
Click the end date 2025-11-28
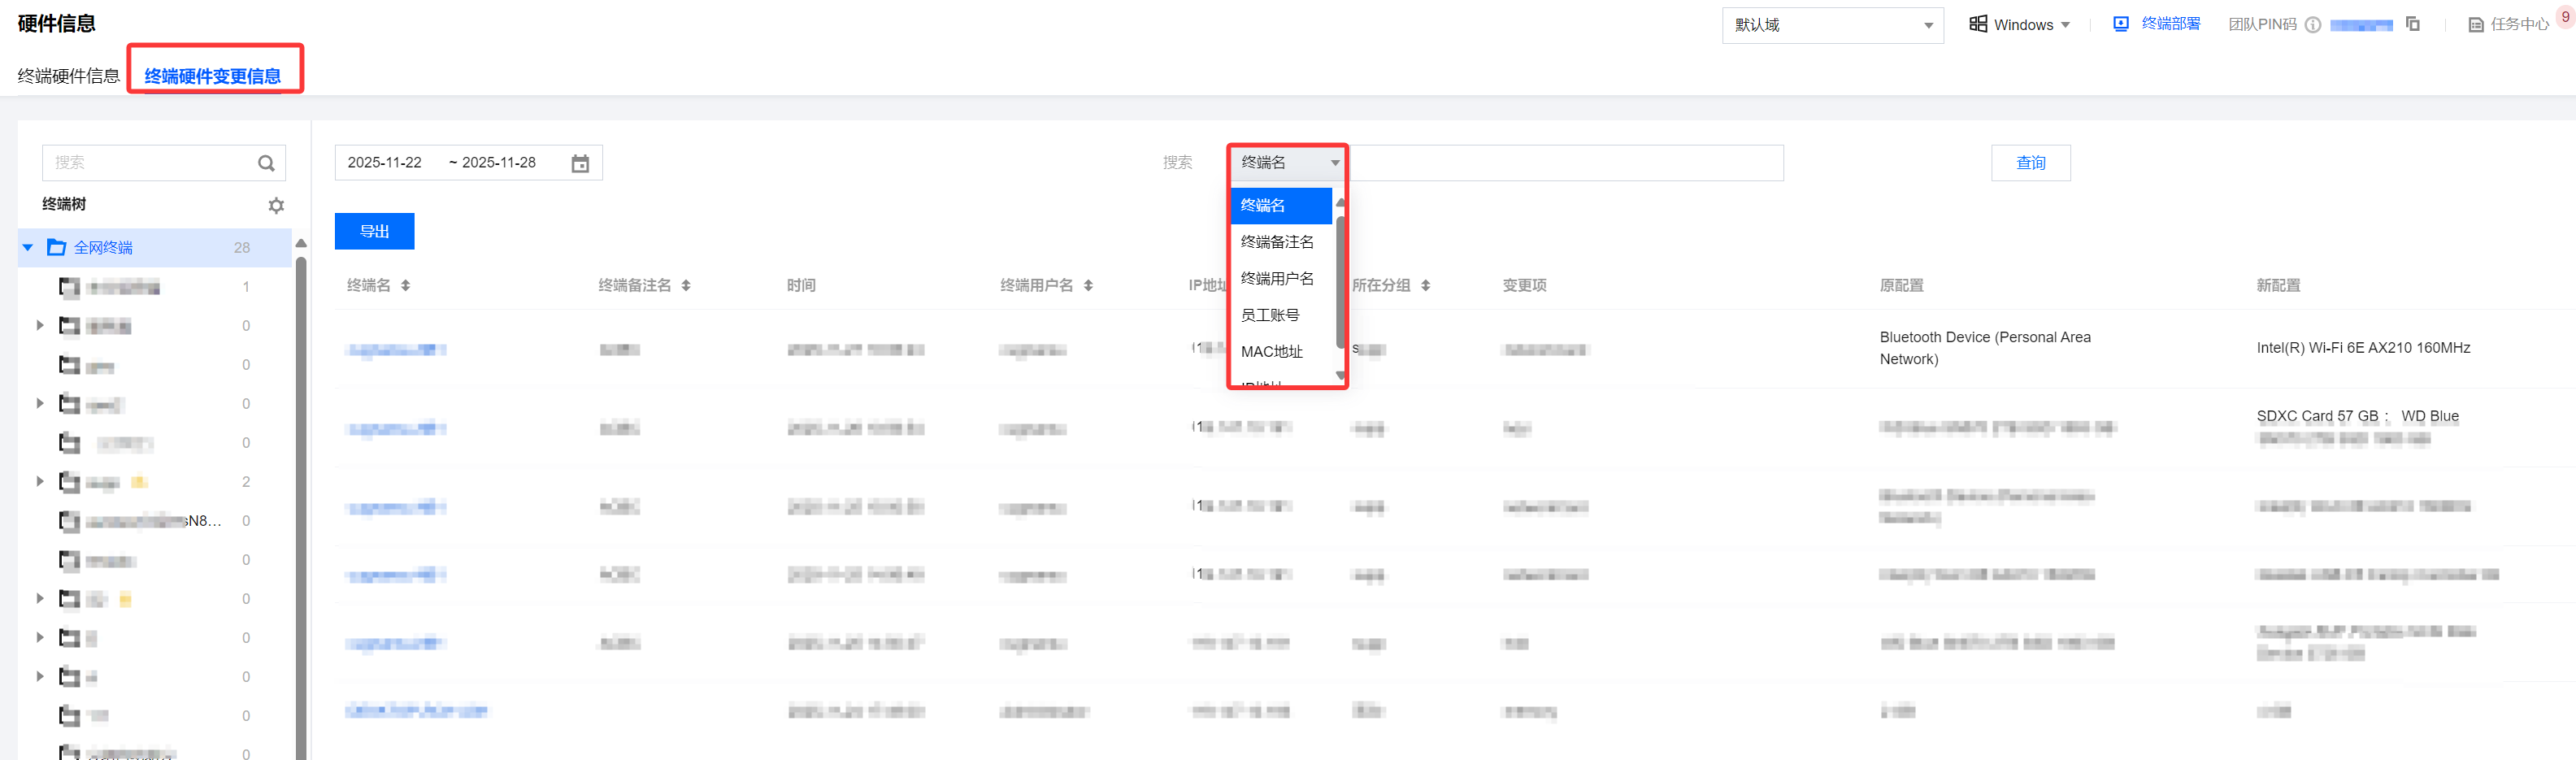[x=499, y=163]
